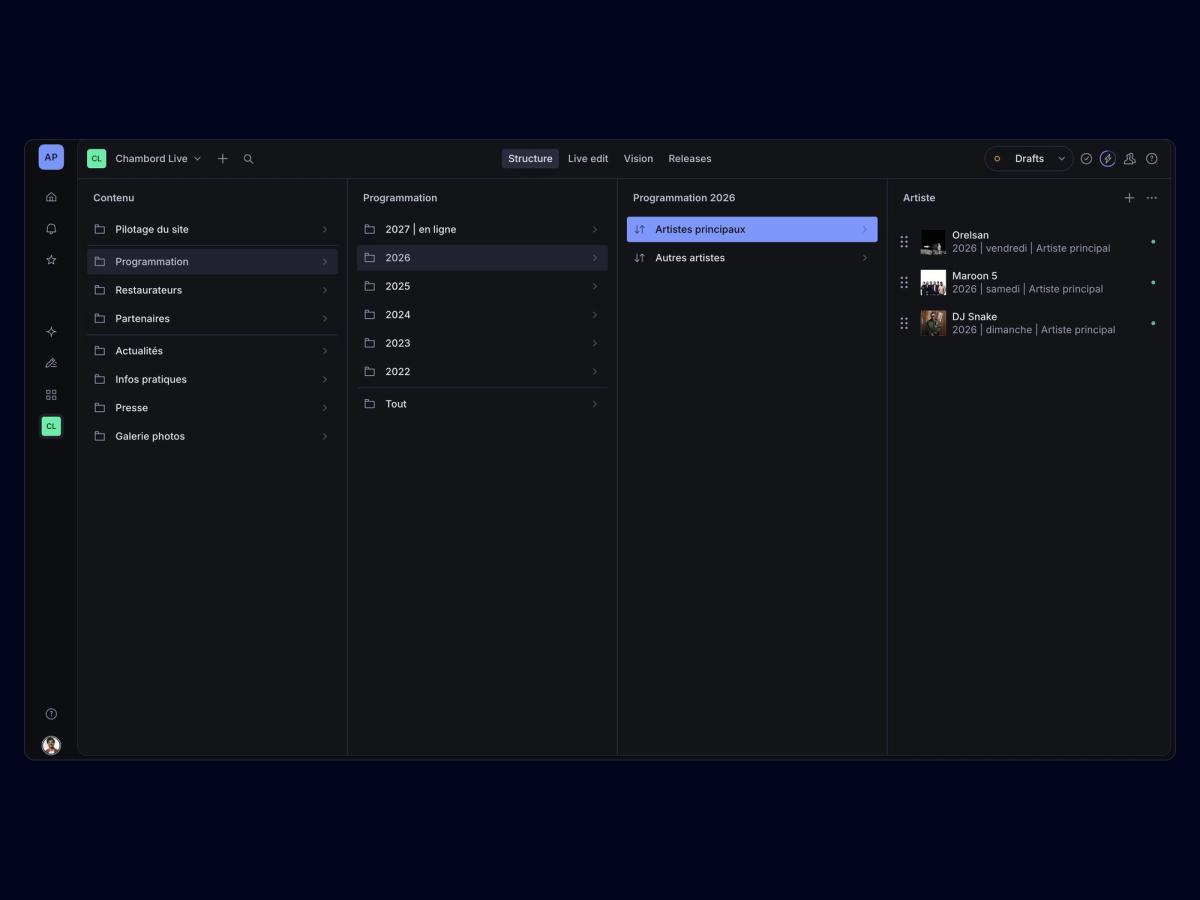Screen dimensions: 1200x900
Task: Click the chevron on the 2025 row
Action: point(595,287)
